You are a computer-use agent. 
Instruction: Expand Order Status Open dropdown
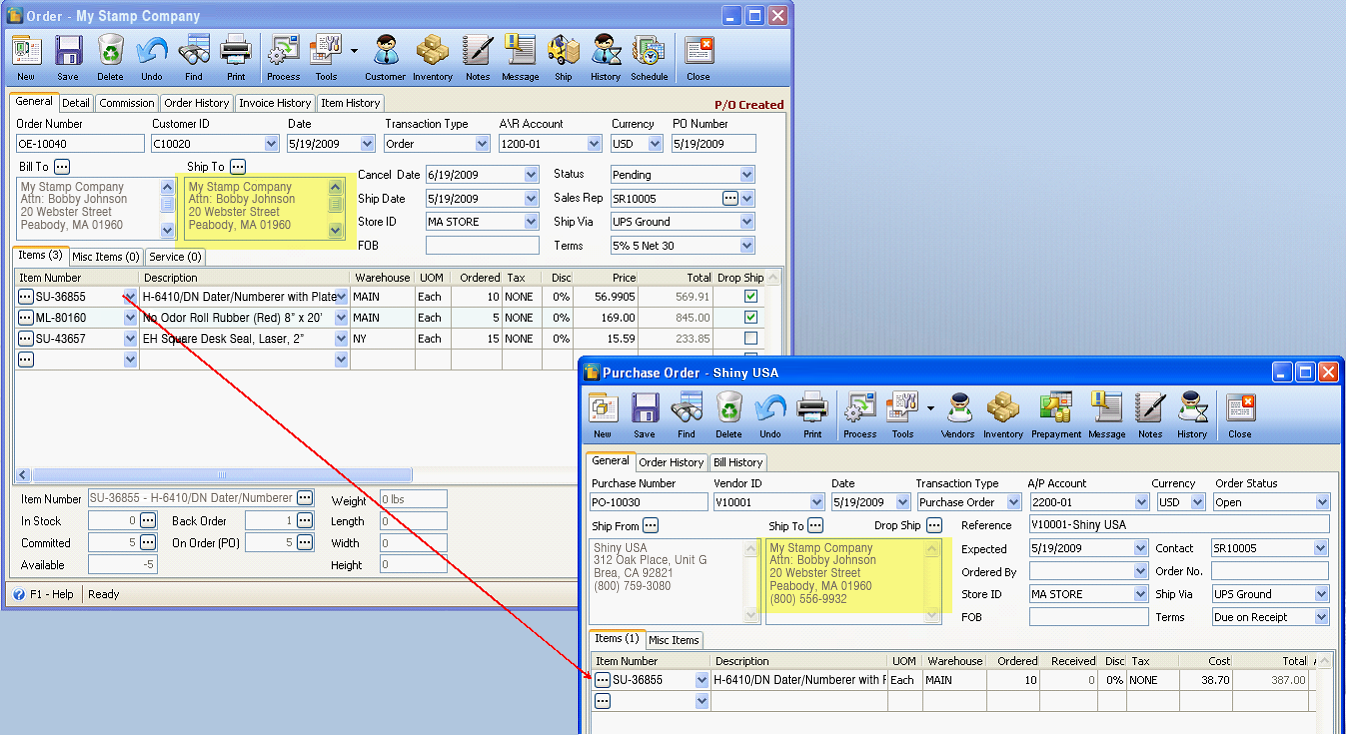pos(1322,503)
